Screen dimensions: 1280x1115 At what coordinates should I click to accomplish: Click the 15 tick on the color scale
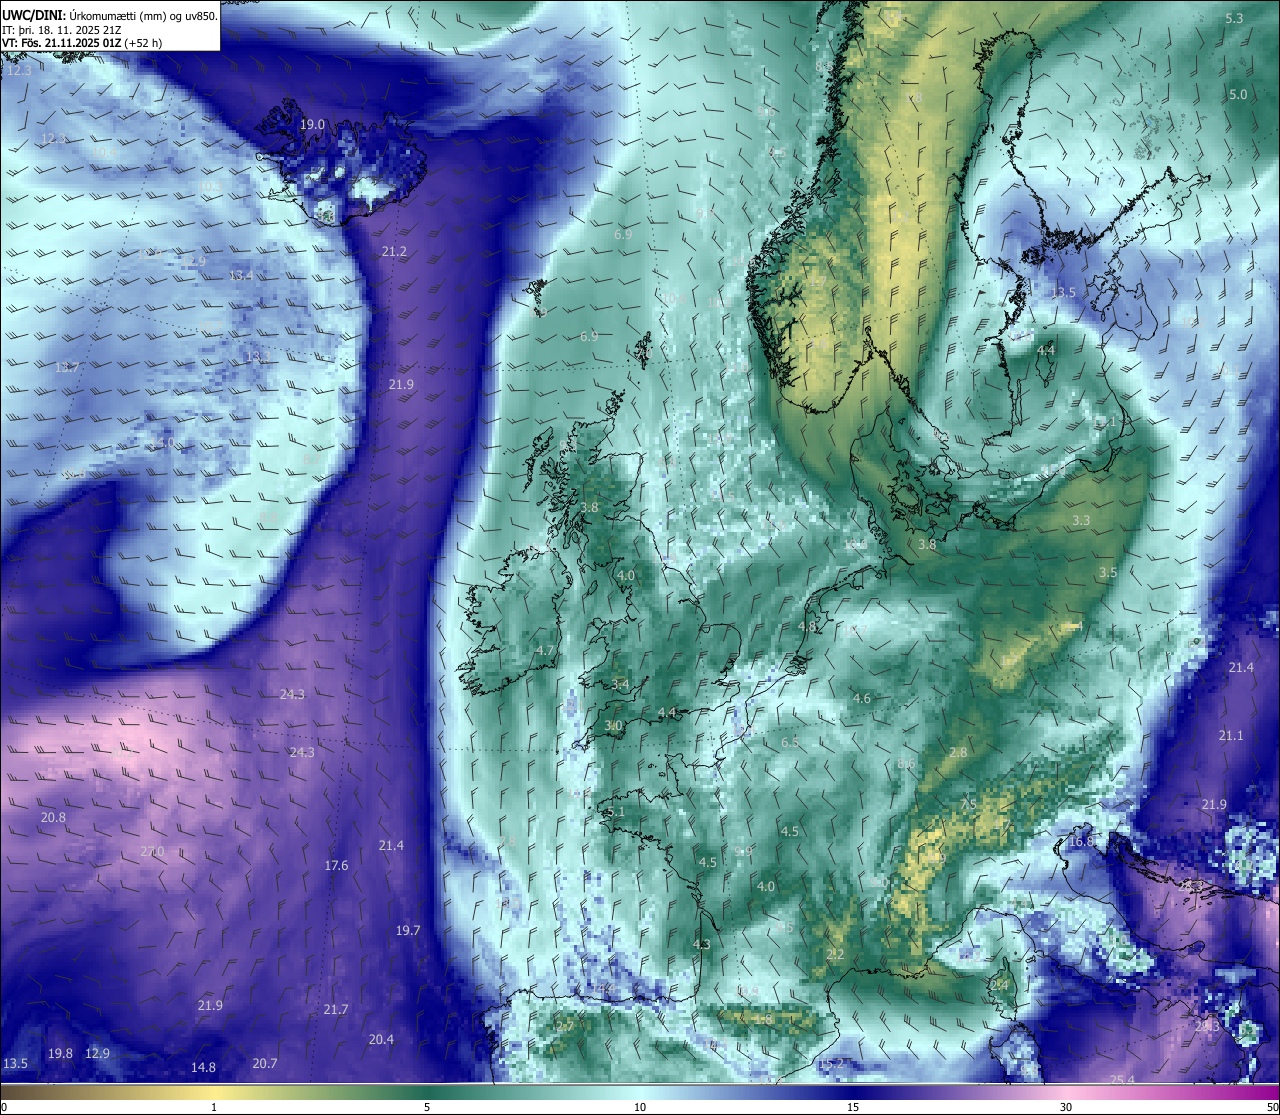pos(853,1107)
